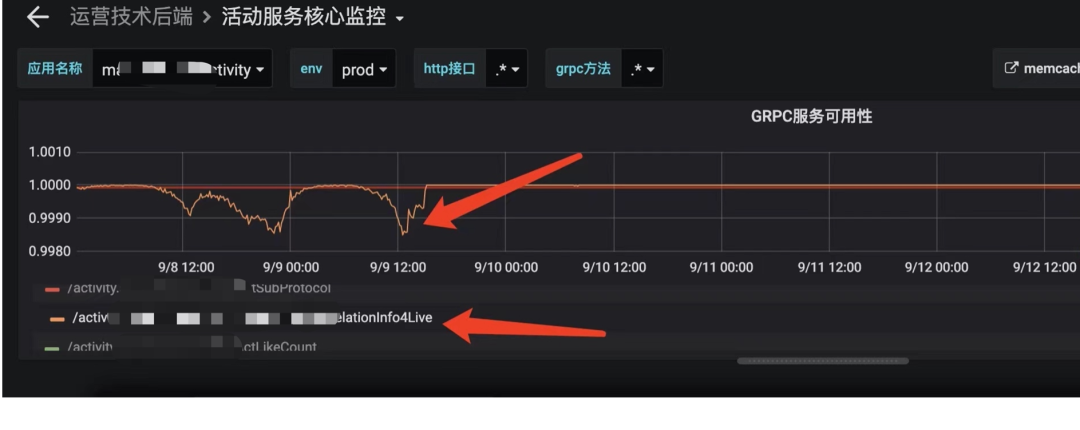Image resolution: width=1080 pixels, height=430 pixels.
Task: Click the red color swatch of tSubProtocol series
Action: [52, 289]
